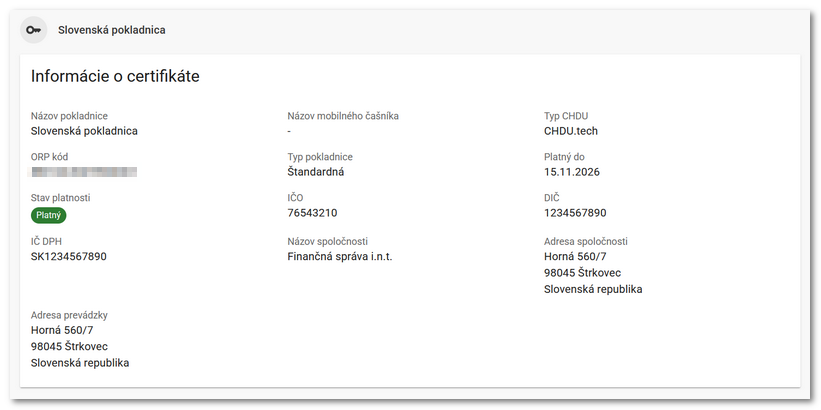Click the green Platný status badge

[49, 215]
